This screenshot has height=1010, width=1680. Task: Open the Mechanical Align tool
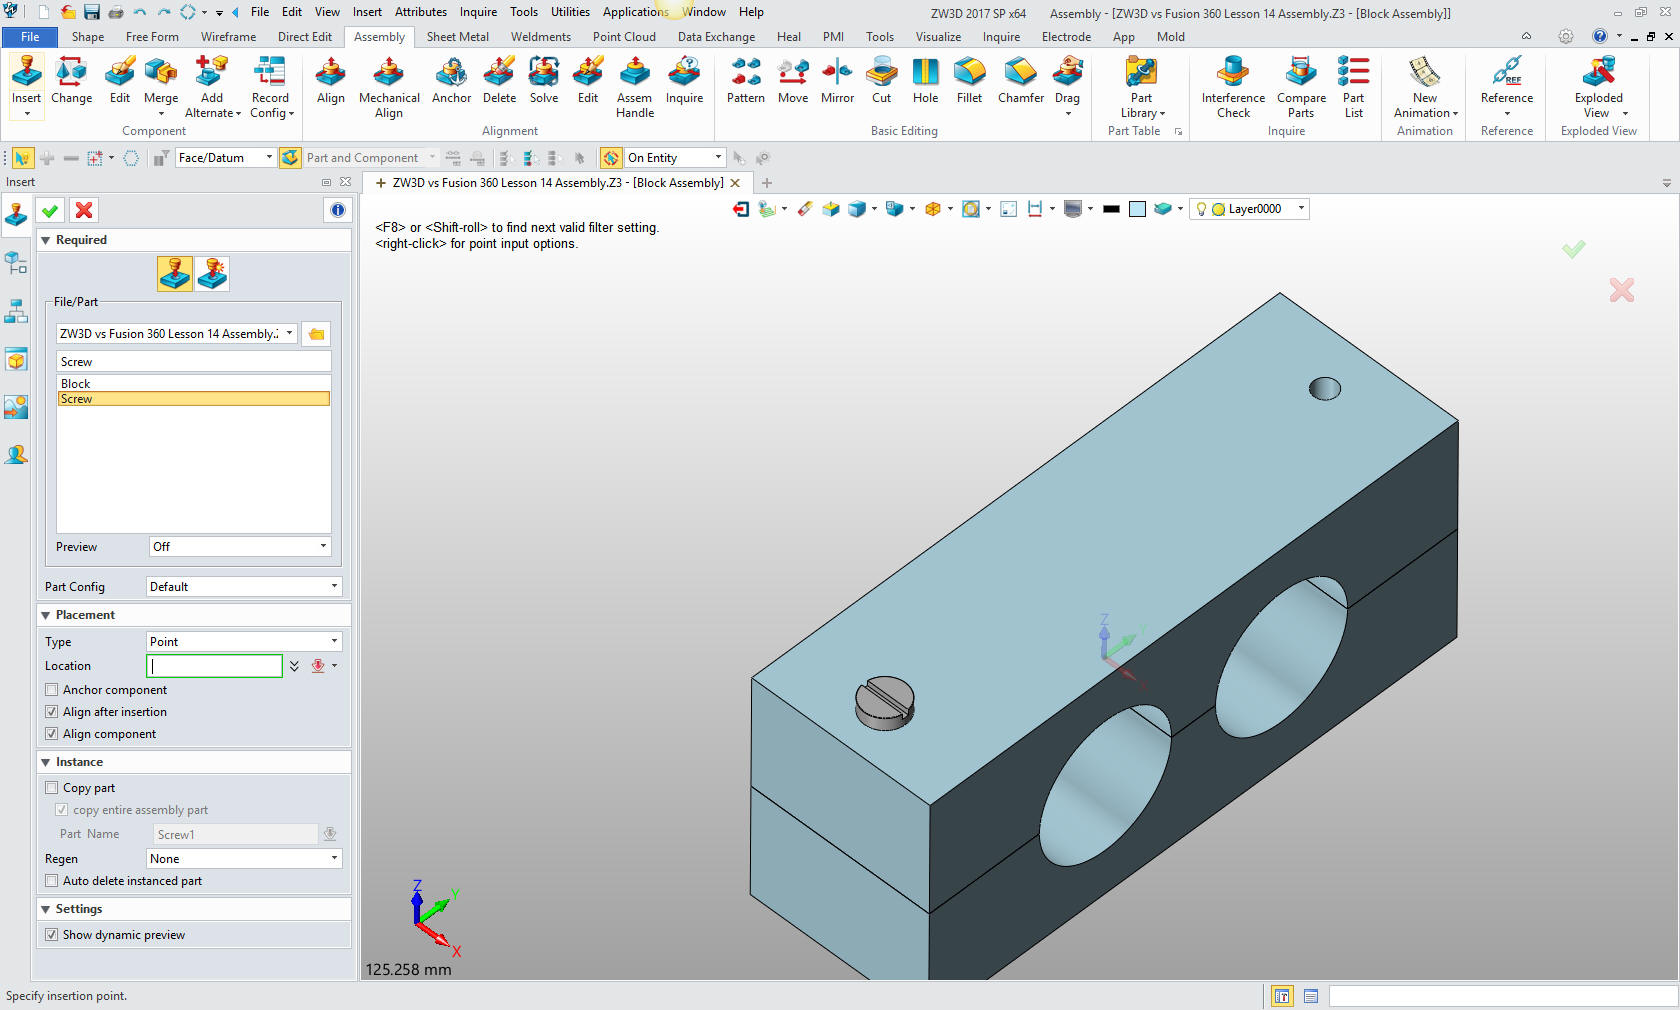[389, 87]
